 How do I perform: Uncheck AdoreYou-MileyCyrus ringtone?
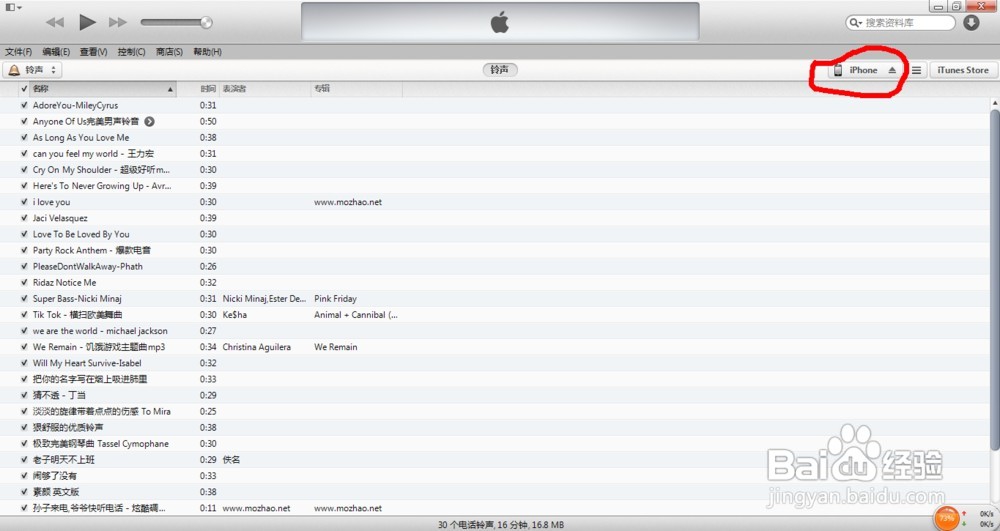(24, 105)
